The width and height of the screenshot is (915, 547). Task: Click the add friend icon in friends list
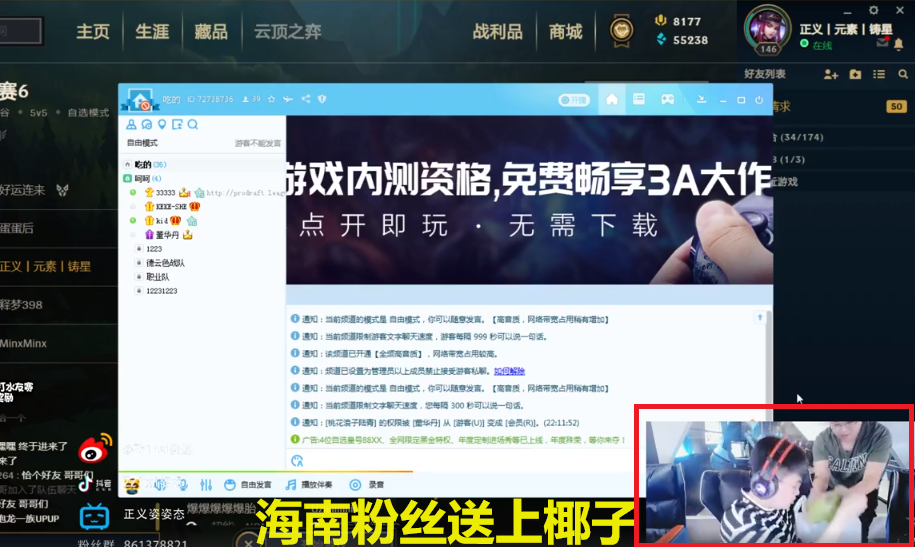(x=831, y=74)
